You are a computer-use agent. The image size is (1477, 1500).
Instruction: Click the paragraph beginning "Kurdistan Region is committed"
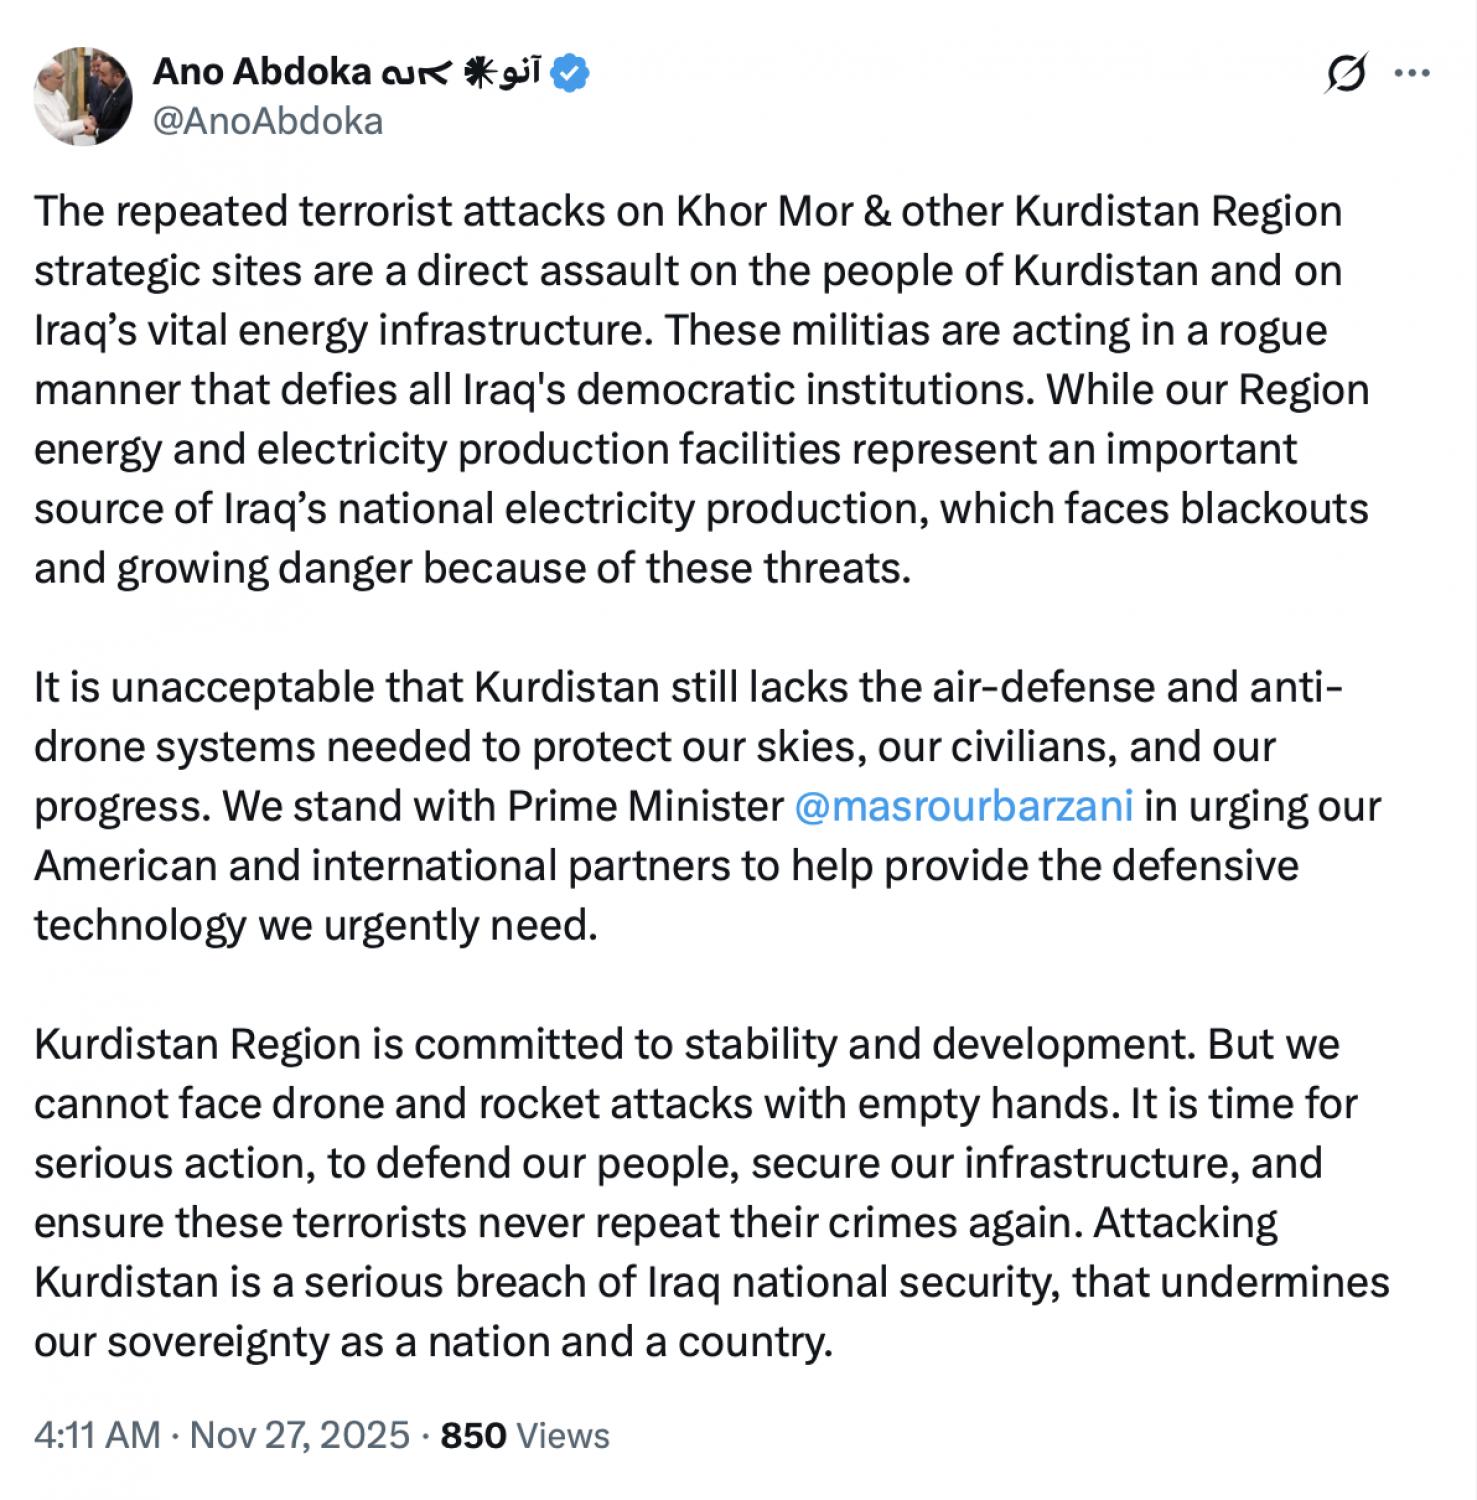click(x=700, y=1192)
